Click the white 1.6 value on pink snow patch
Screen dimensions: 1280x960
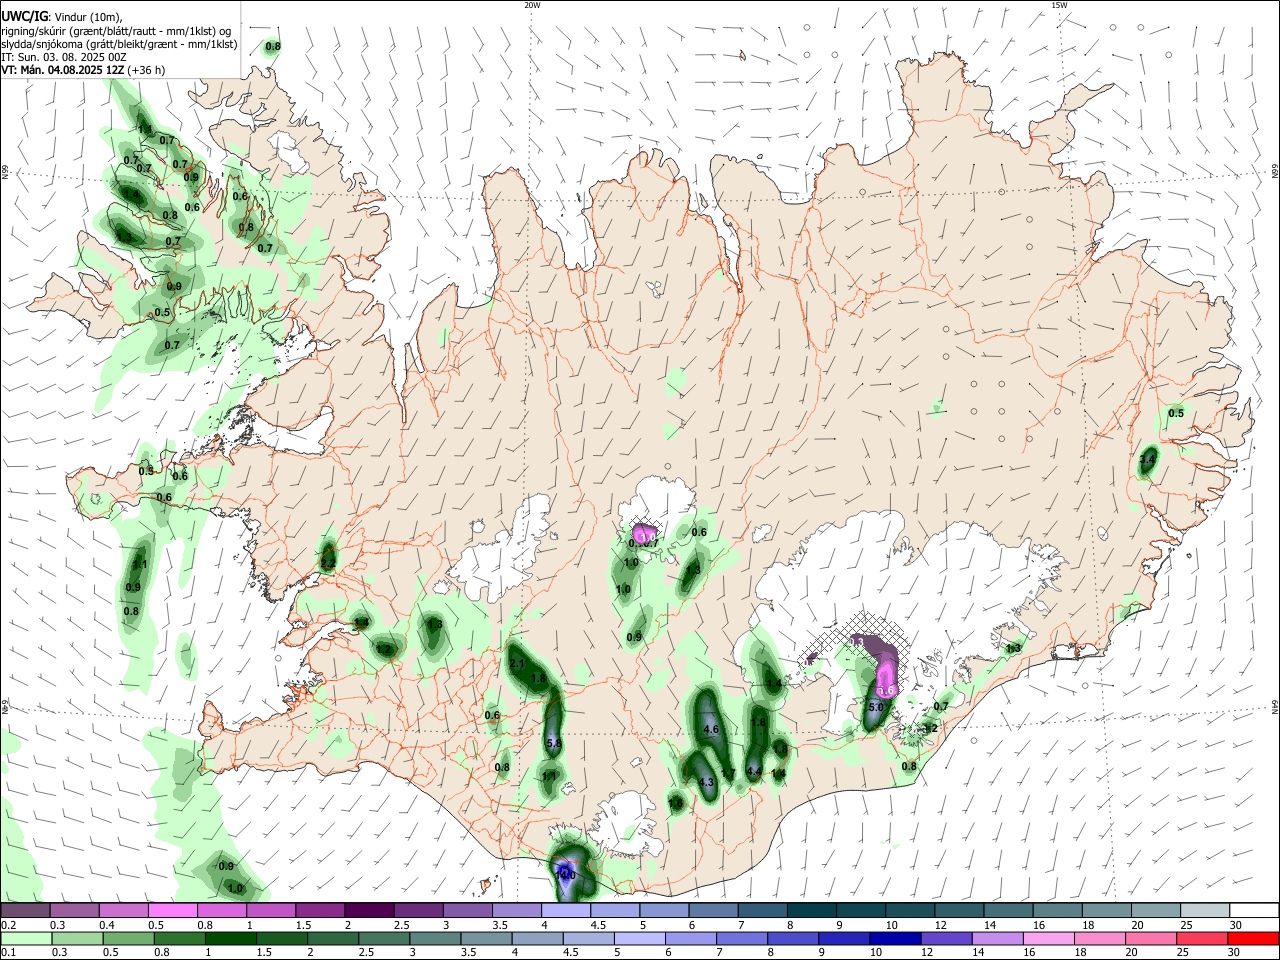[885, 690]
